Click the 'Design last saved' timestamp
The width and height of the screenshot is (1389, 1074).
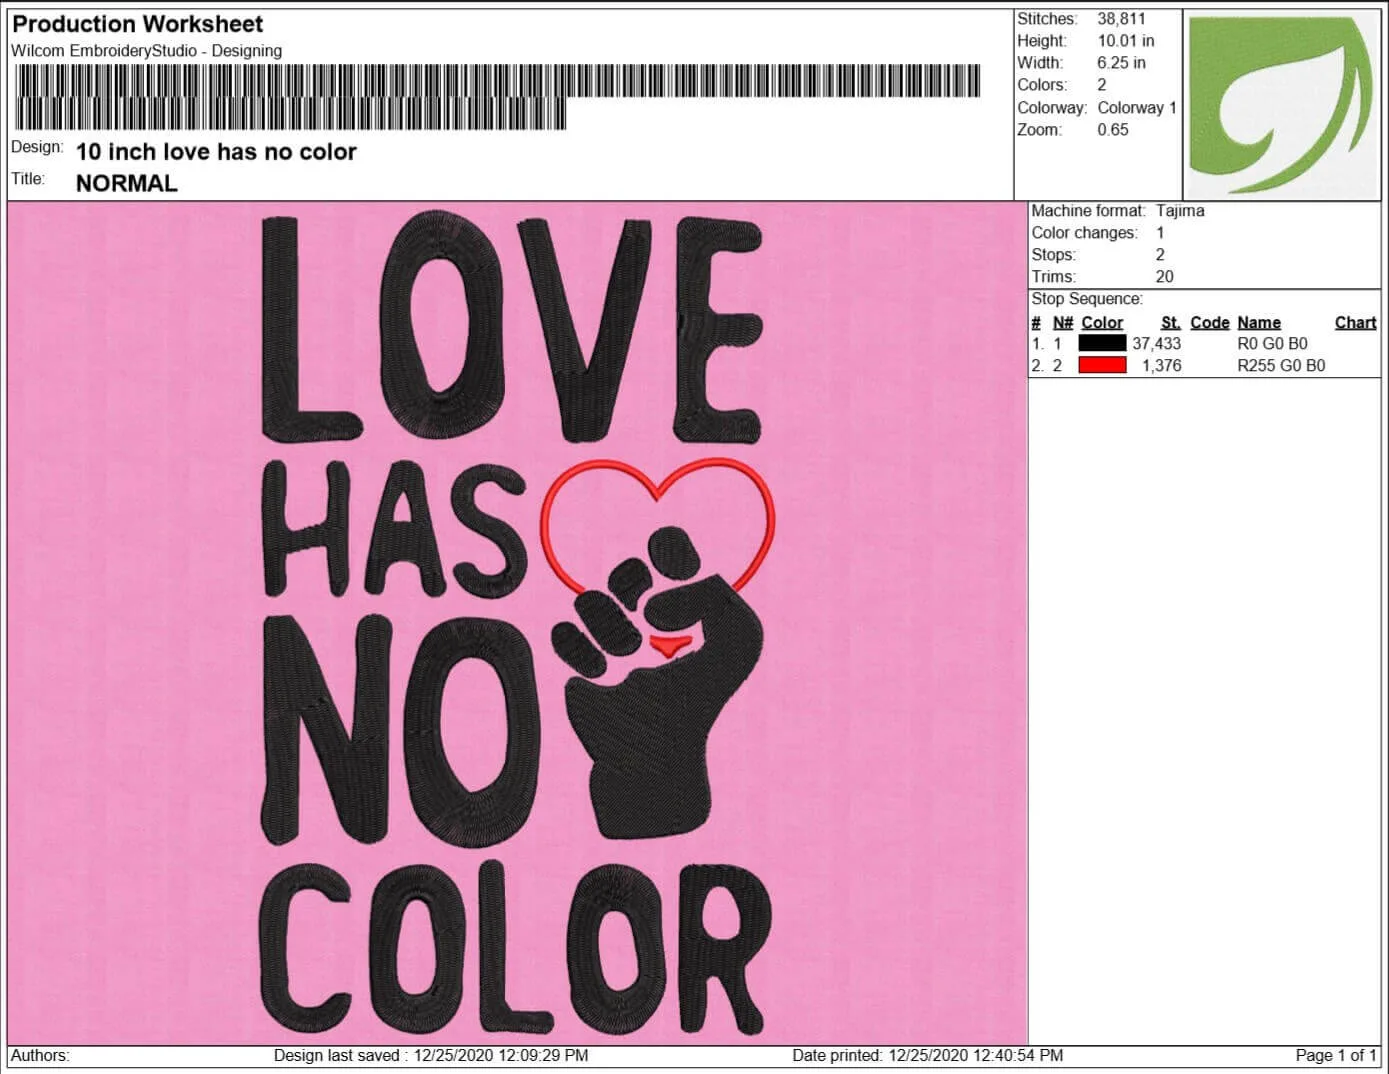[431, 1055]
